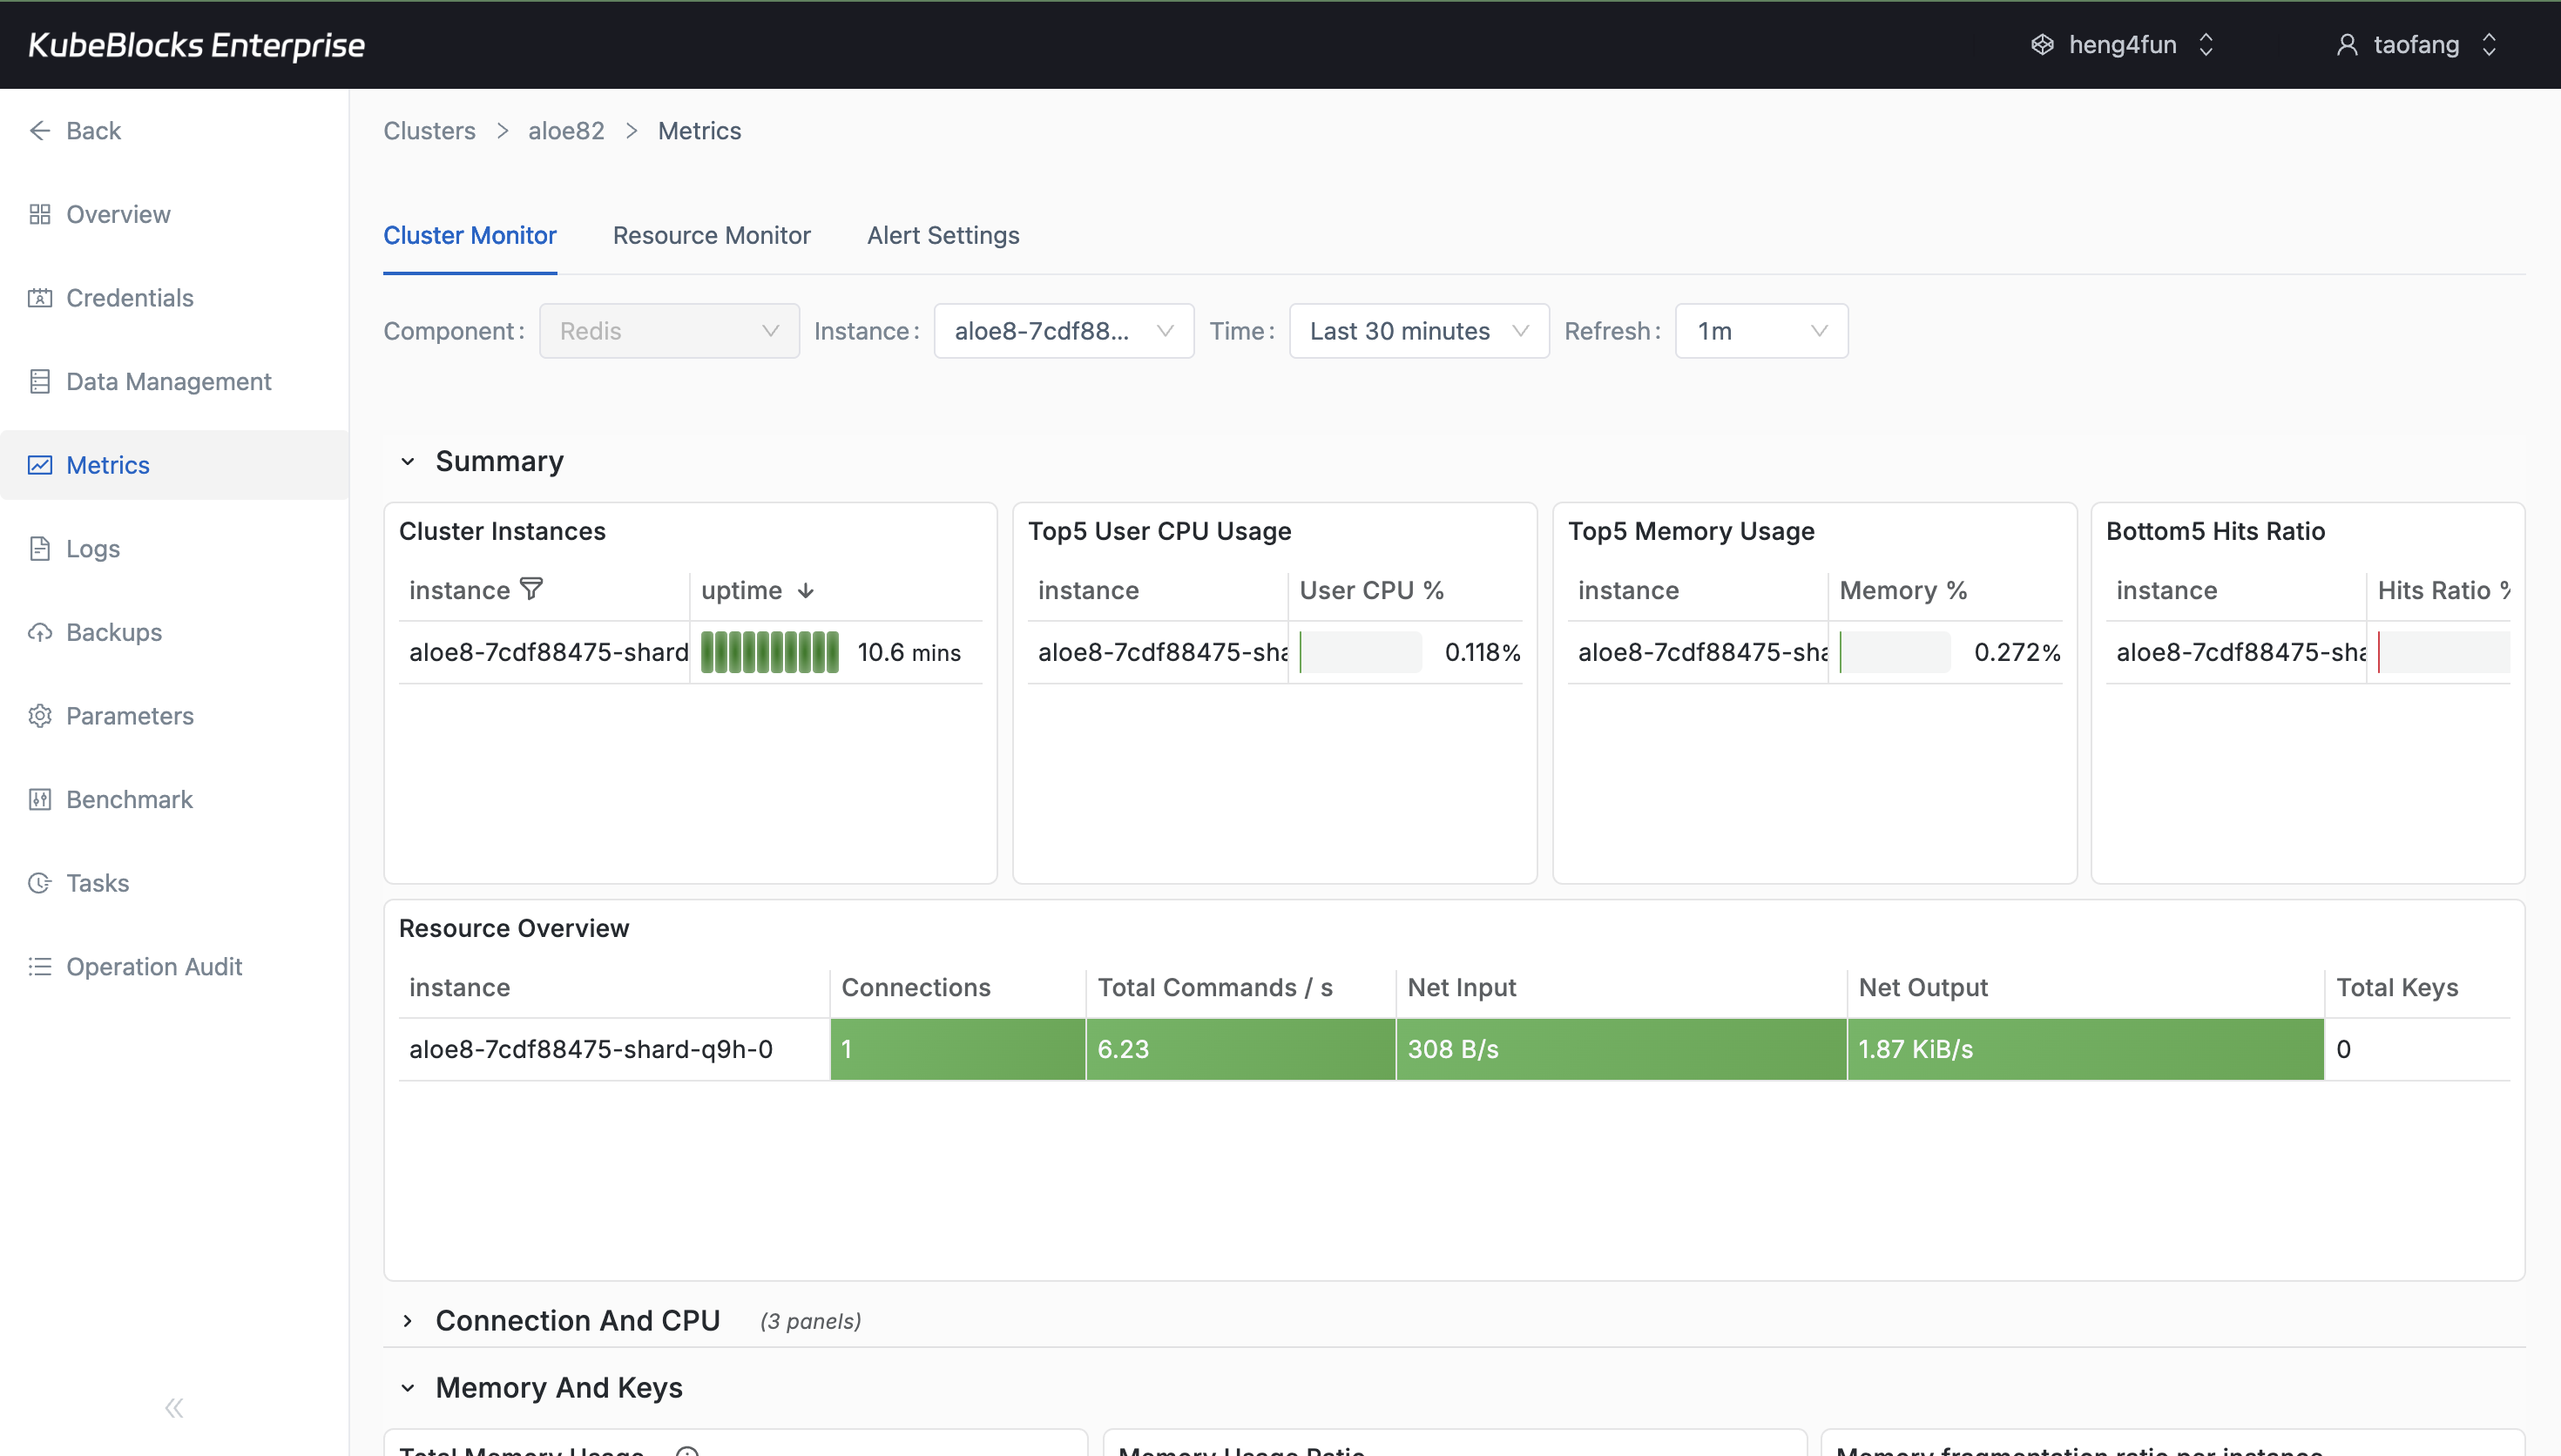Open the Time range dropdown
The height and width of the screenshot is (1456, 2561).
1418,330
